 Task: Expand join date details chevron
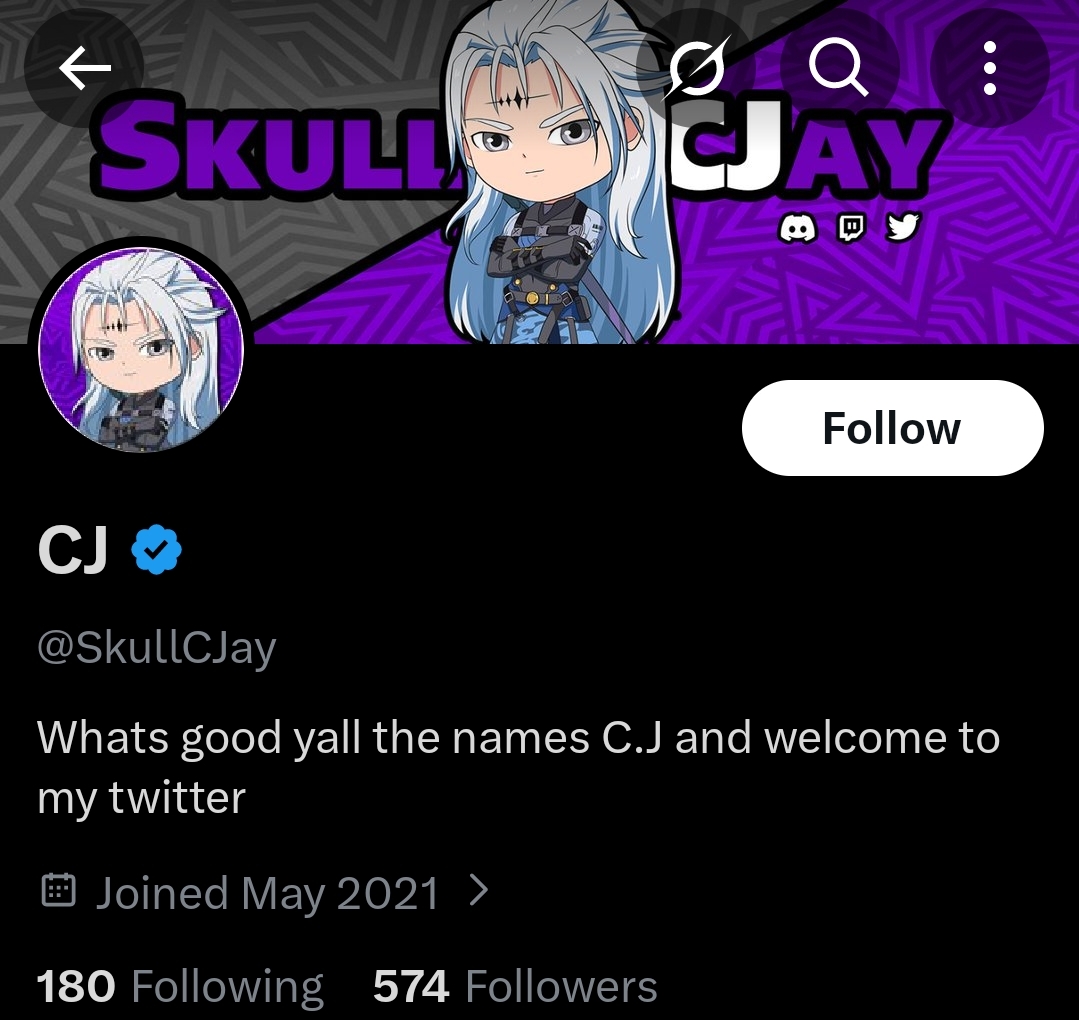[x=478, y=891]
